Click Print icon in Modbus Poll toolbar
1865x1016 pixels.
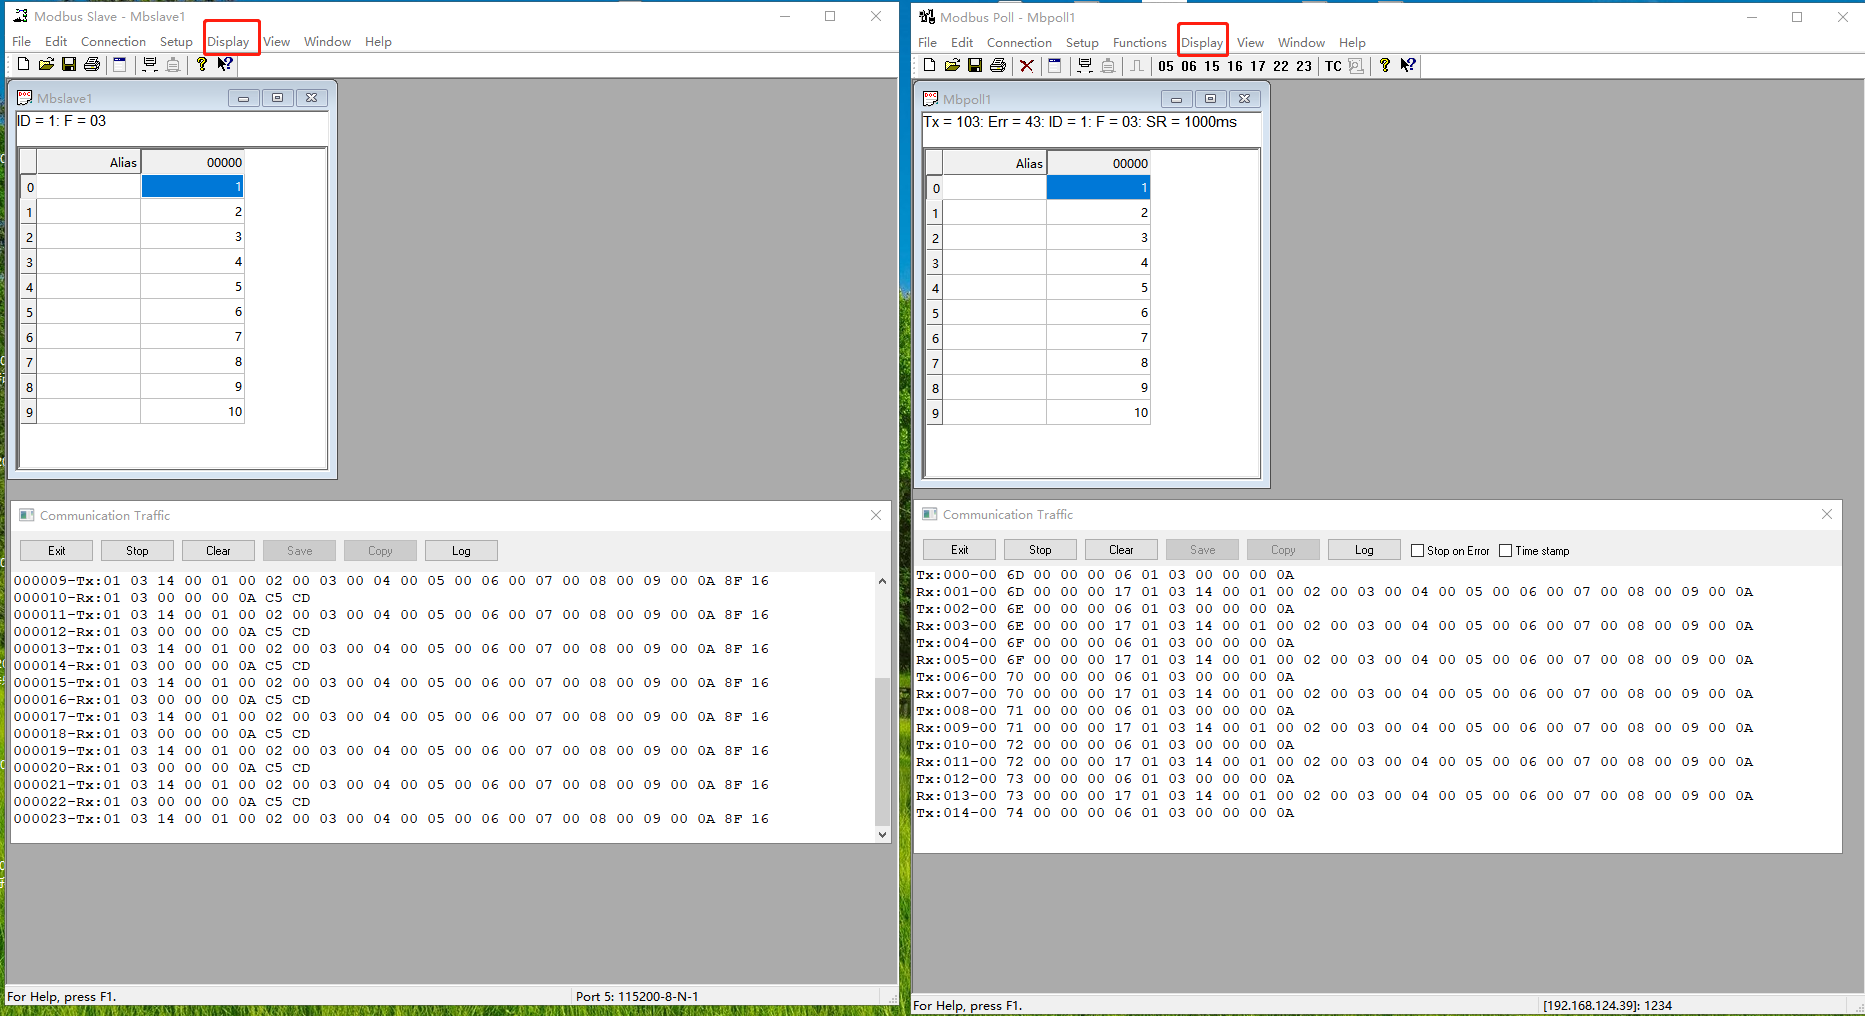(998, 65)
